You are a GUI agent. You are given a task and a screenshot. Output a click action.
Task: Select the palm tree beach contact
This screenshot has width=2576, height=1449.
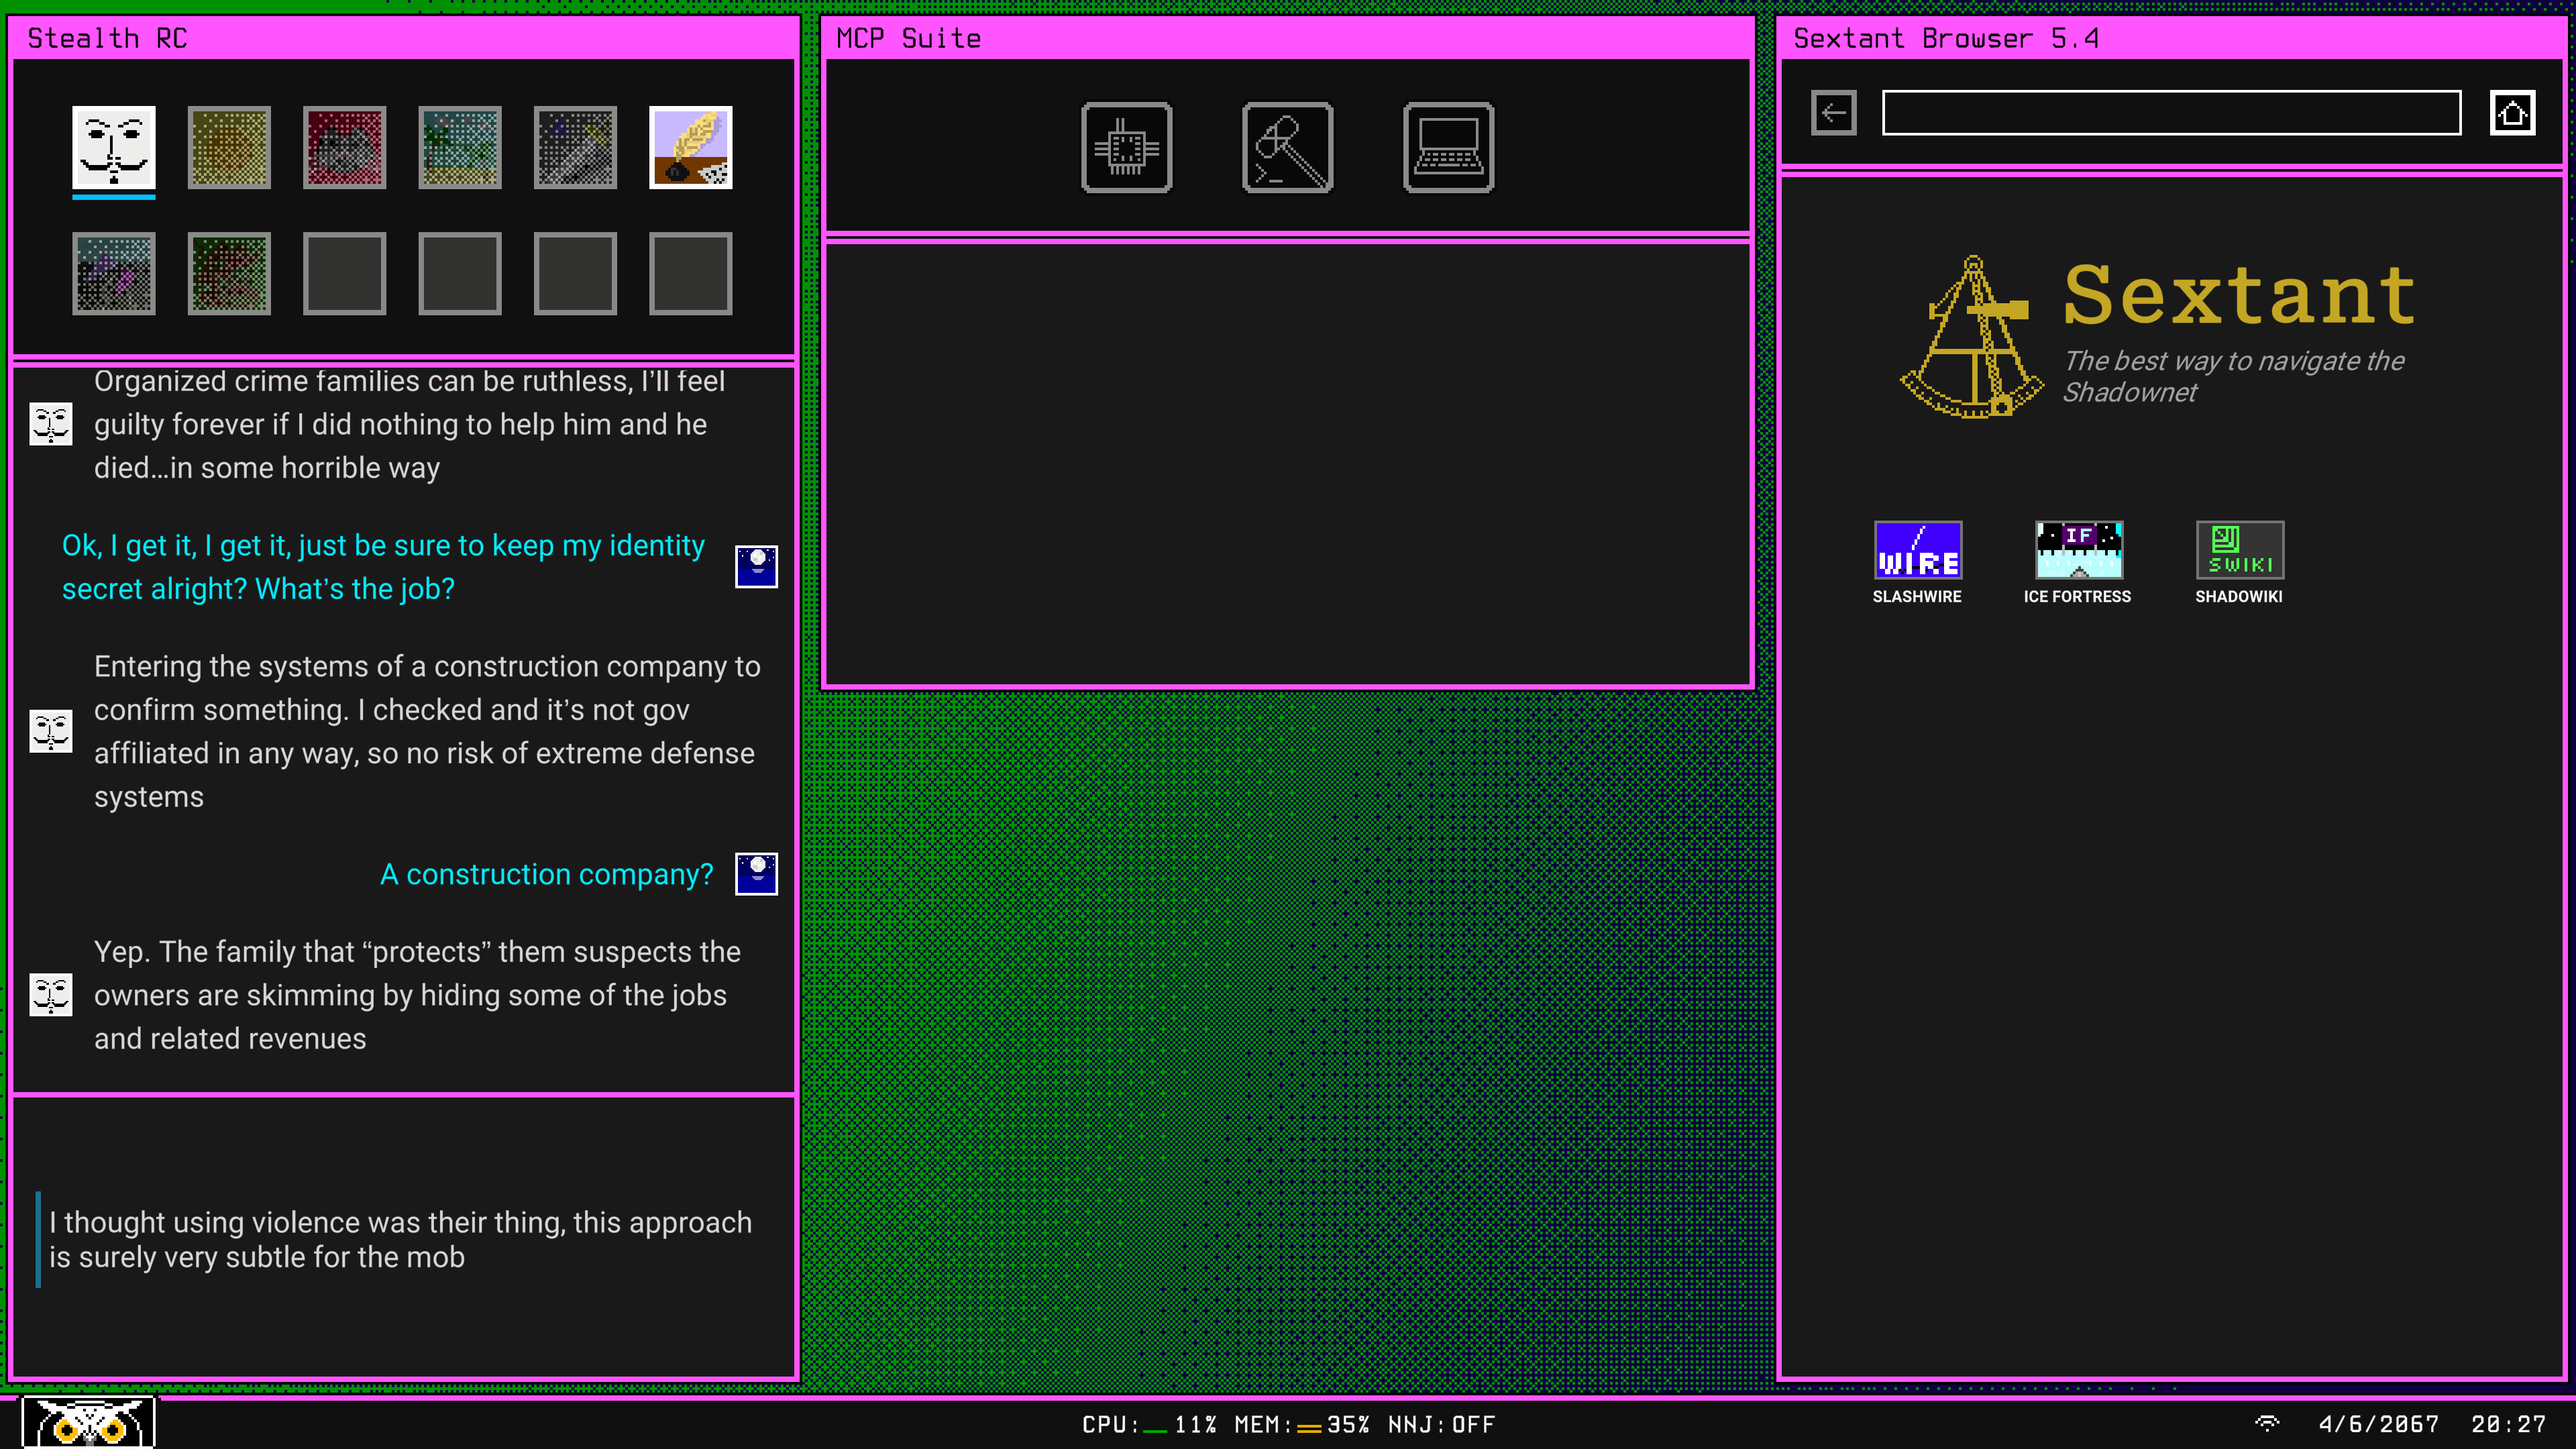[x=459, y=148]
